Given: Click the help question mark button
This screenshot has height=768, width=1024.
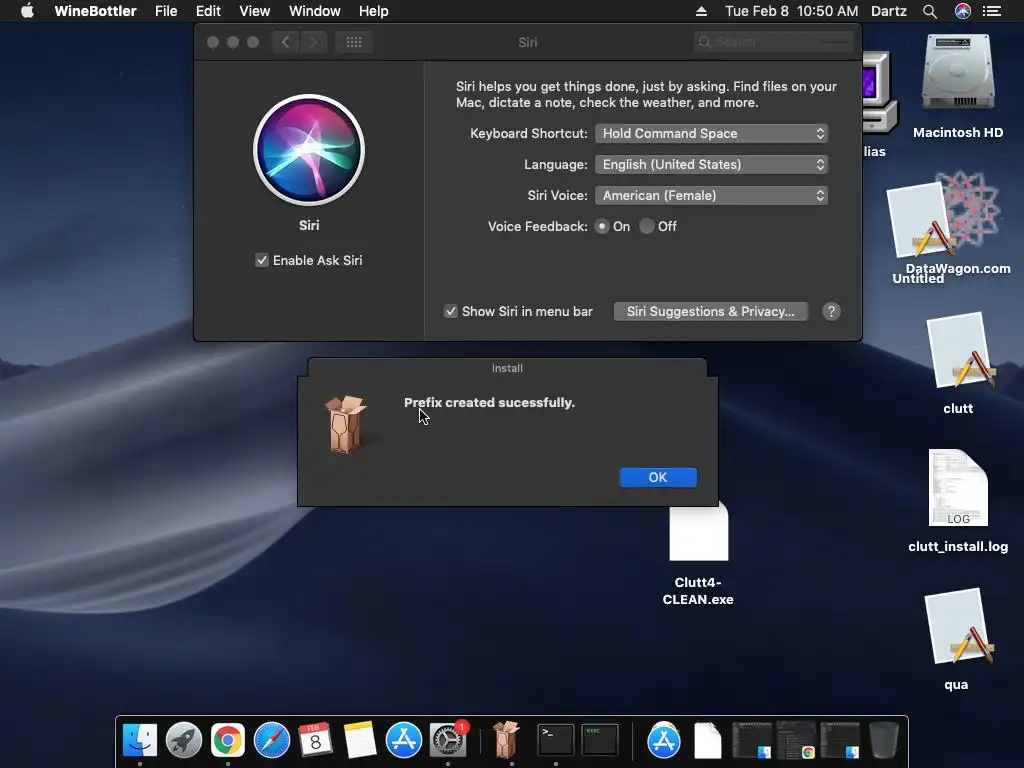Looking at the screenshot, I should (831, 312).
